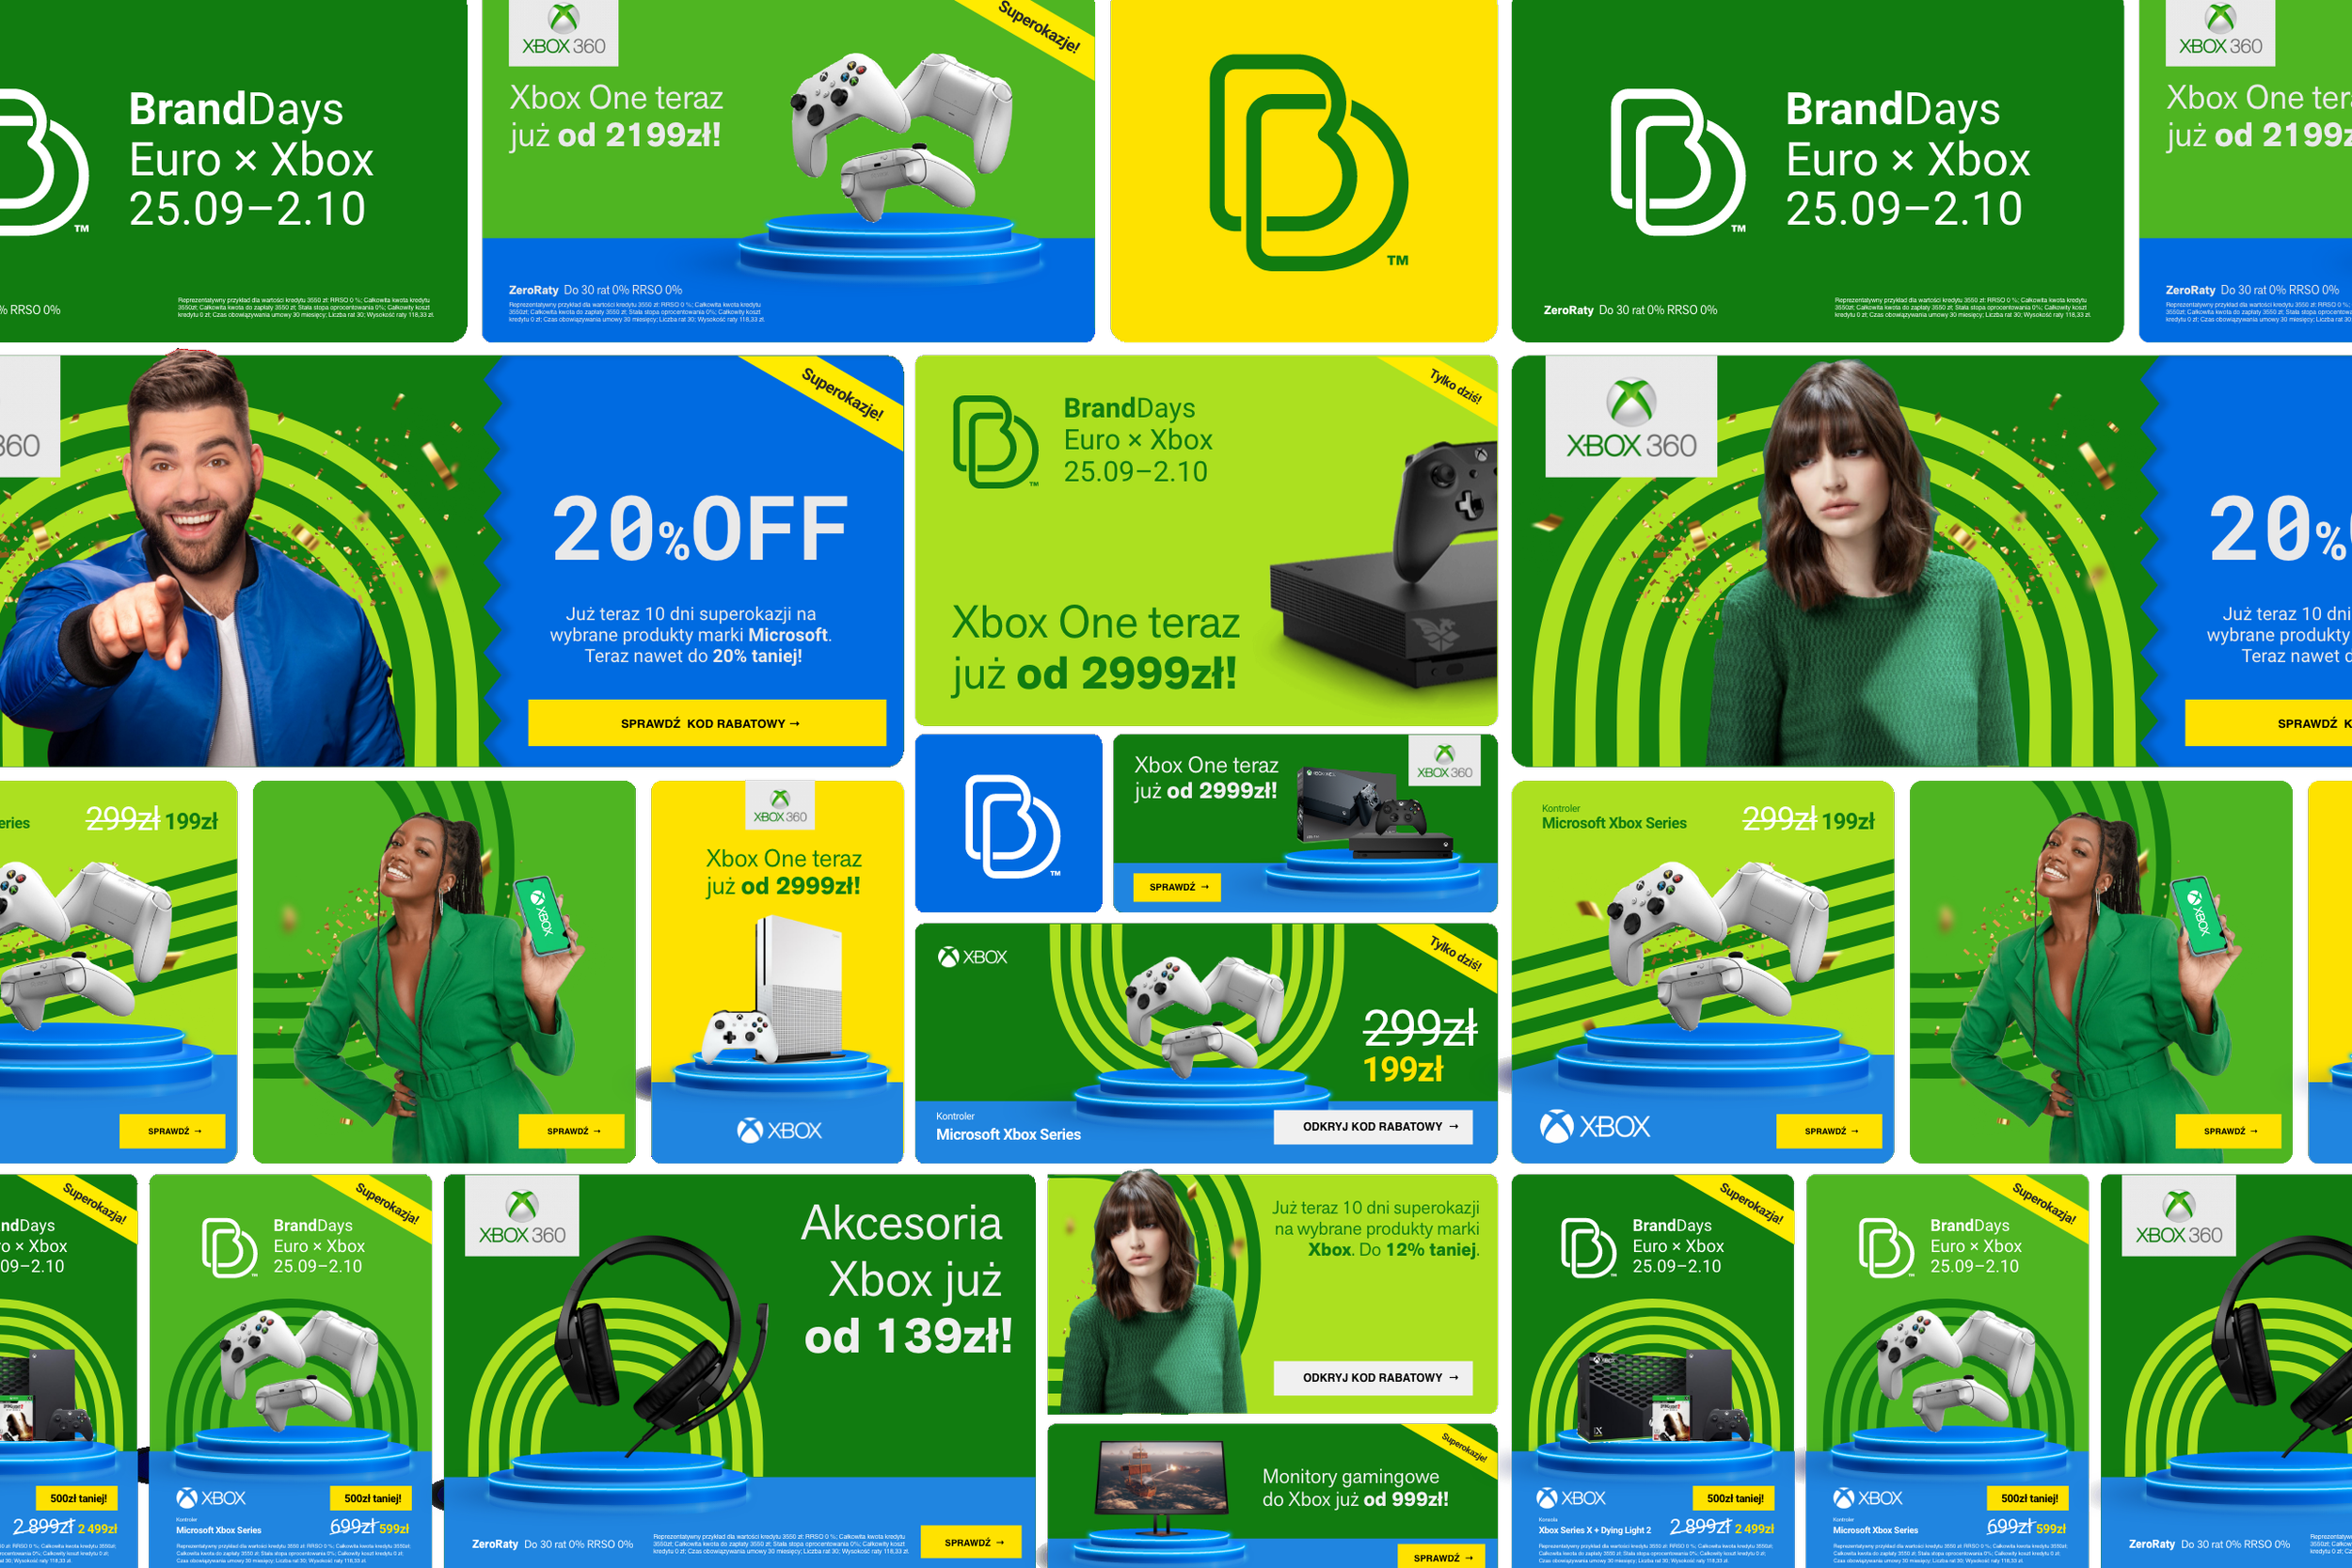Click the 500zł taniej! badge above the 2 899zł price

(x=1735, y=1498)
